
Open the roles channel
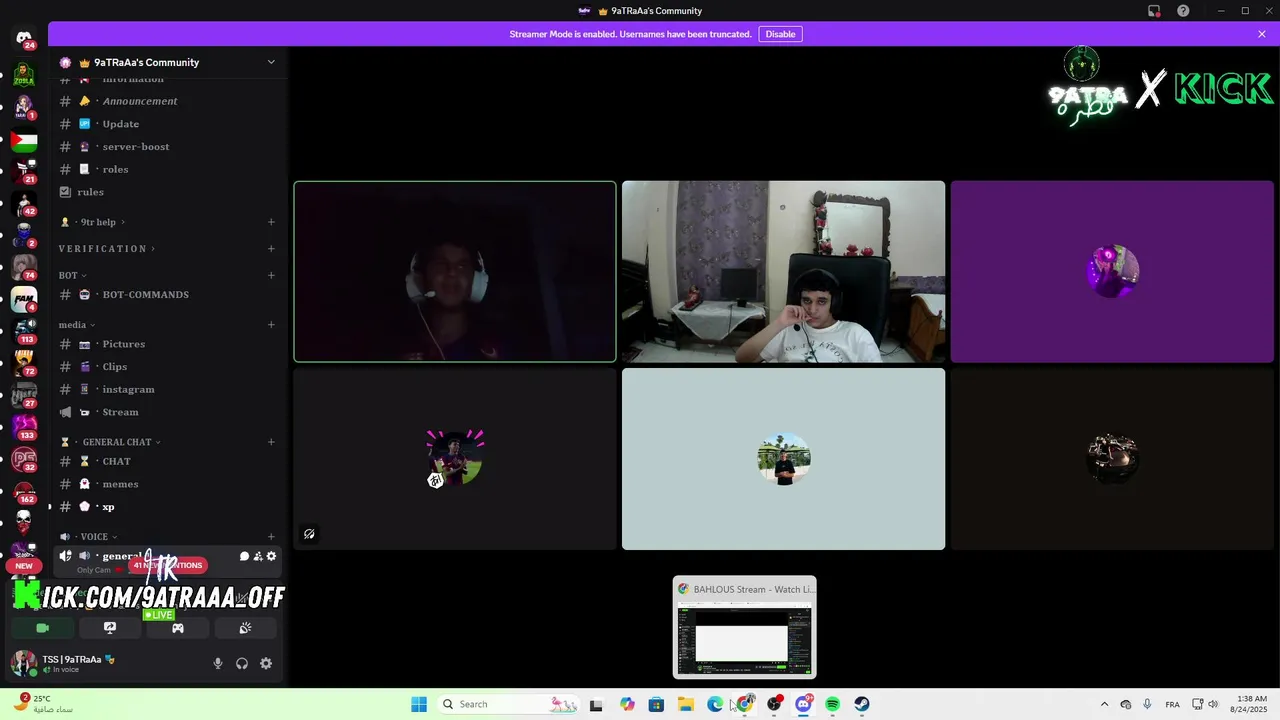(167, 170)
